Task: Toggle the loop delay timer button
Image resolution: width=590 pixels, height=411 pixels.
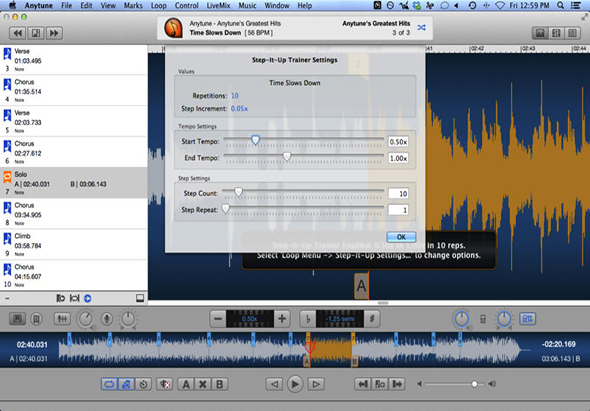Action: pyautogui.click(x=143, y=384)
